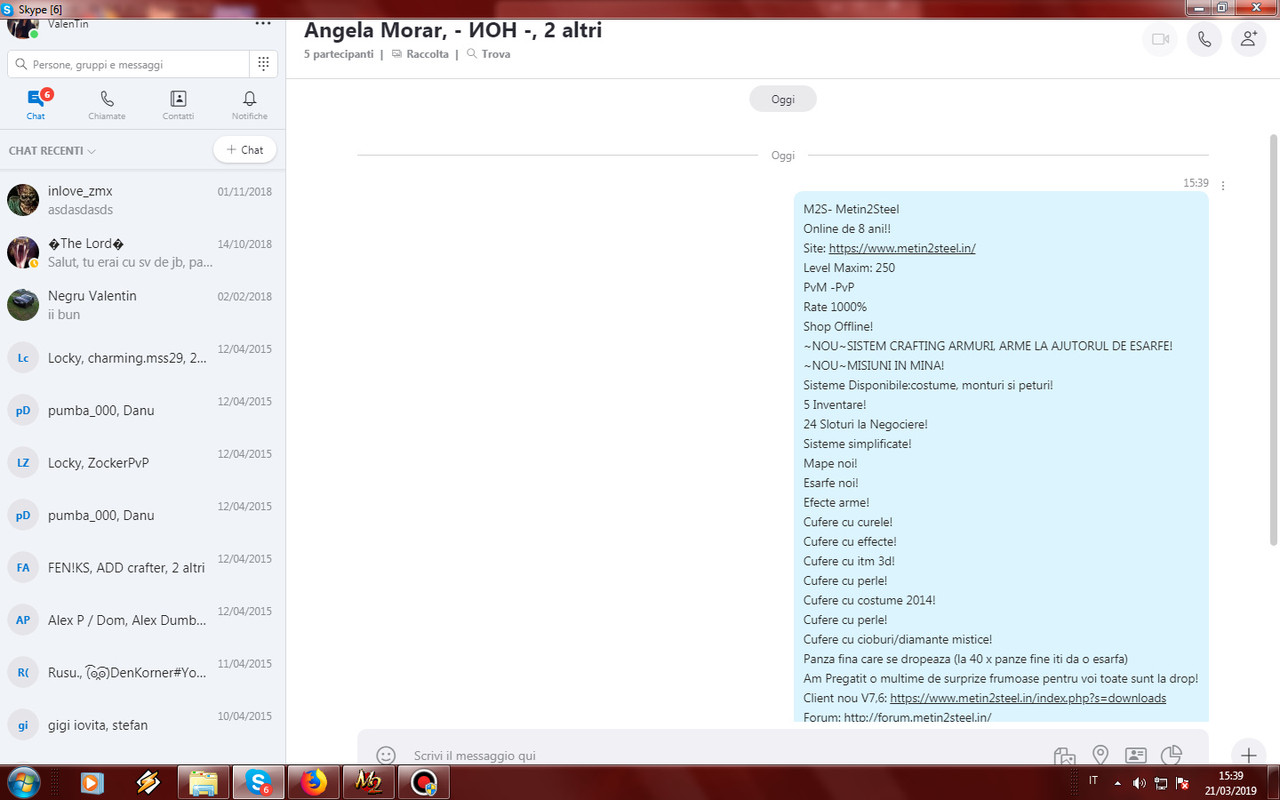The image size is (1280, 800).
Task: Switch to the Contatti tab
Action: (x=178, y=104)
